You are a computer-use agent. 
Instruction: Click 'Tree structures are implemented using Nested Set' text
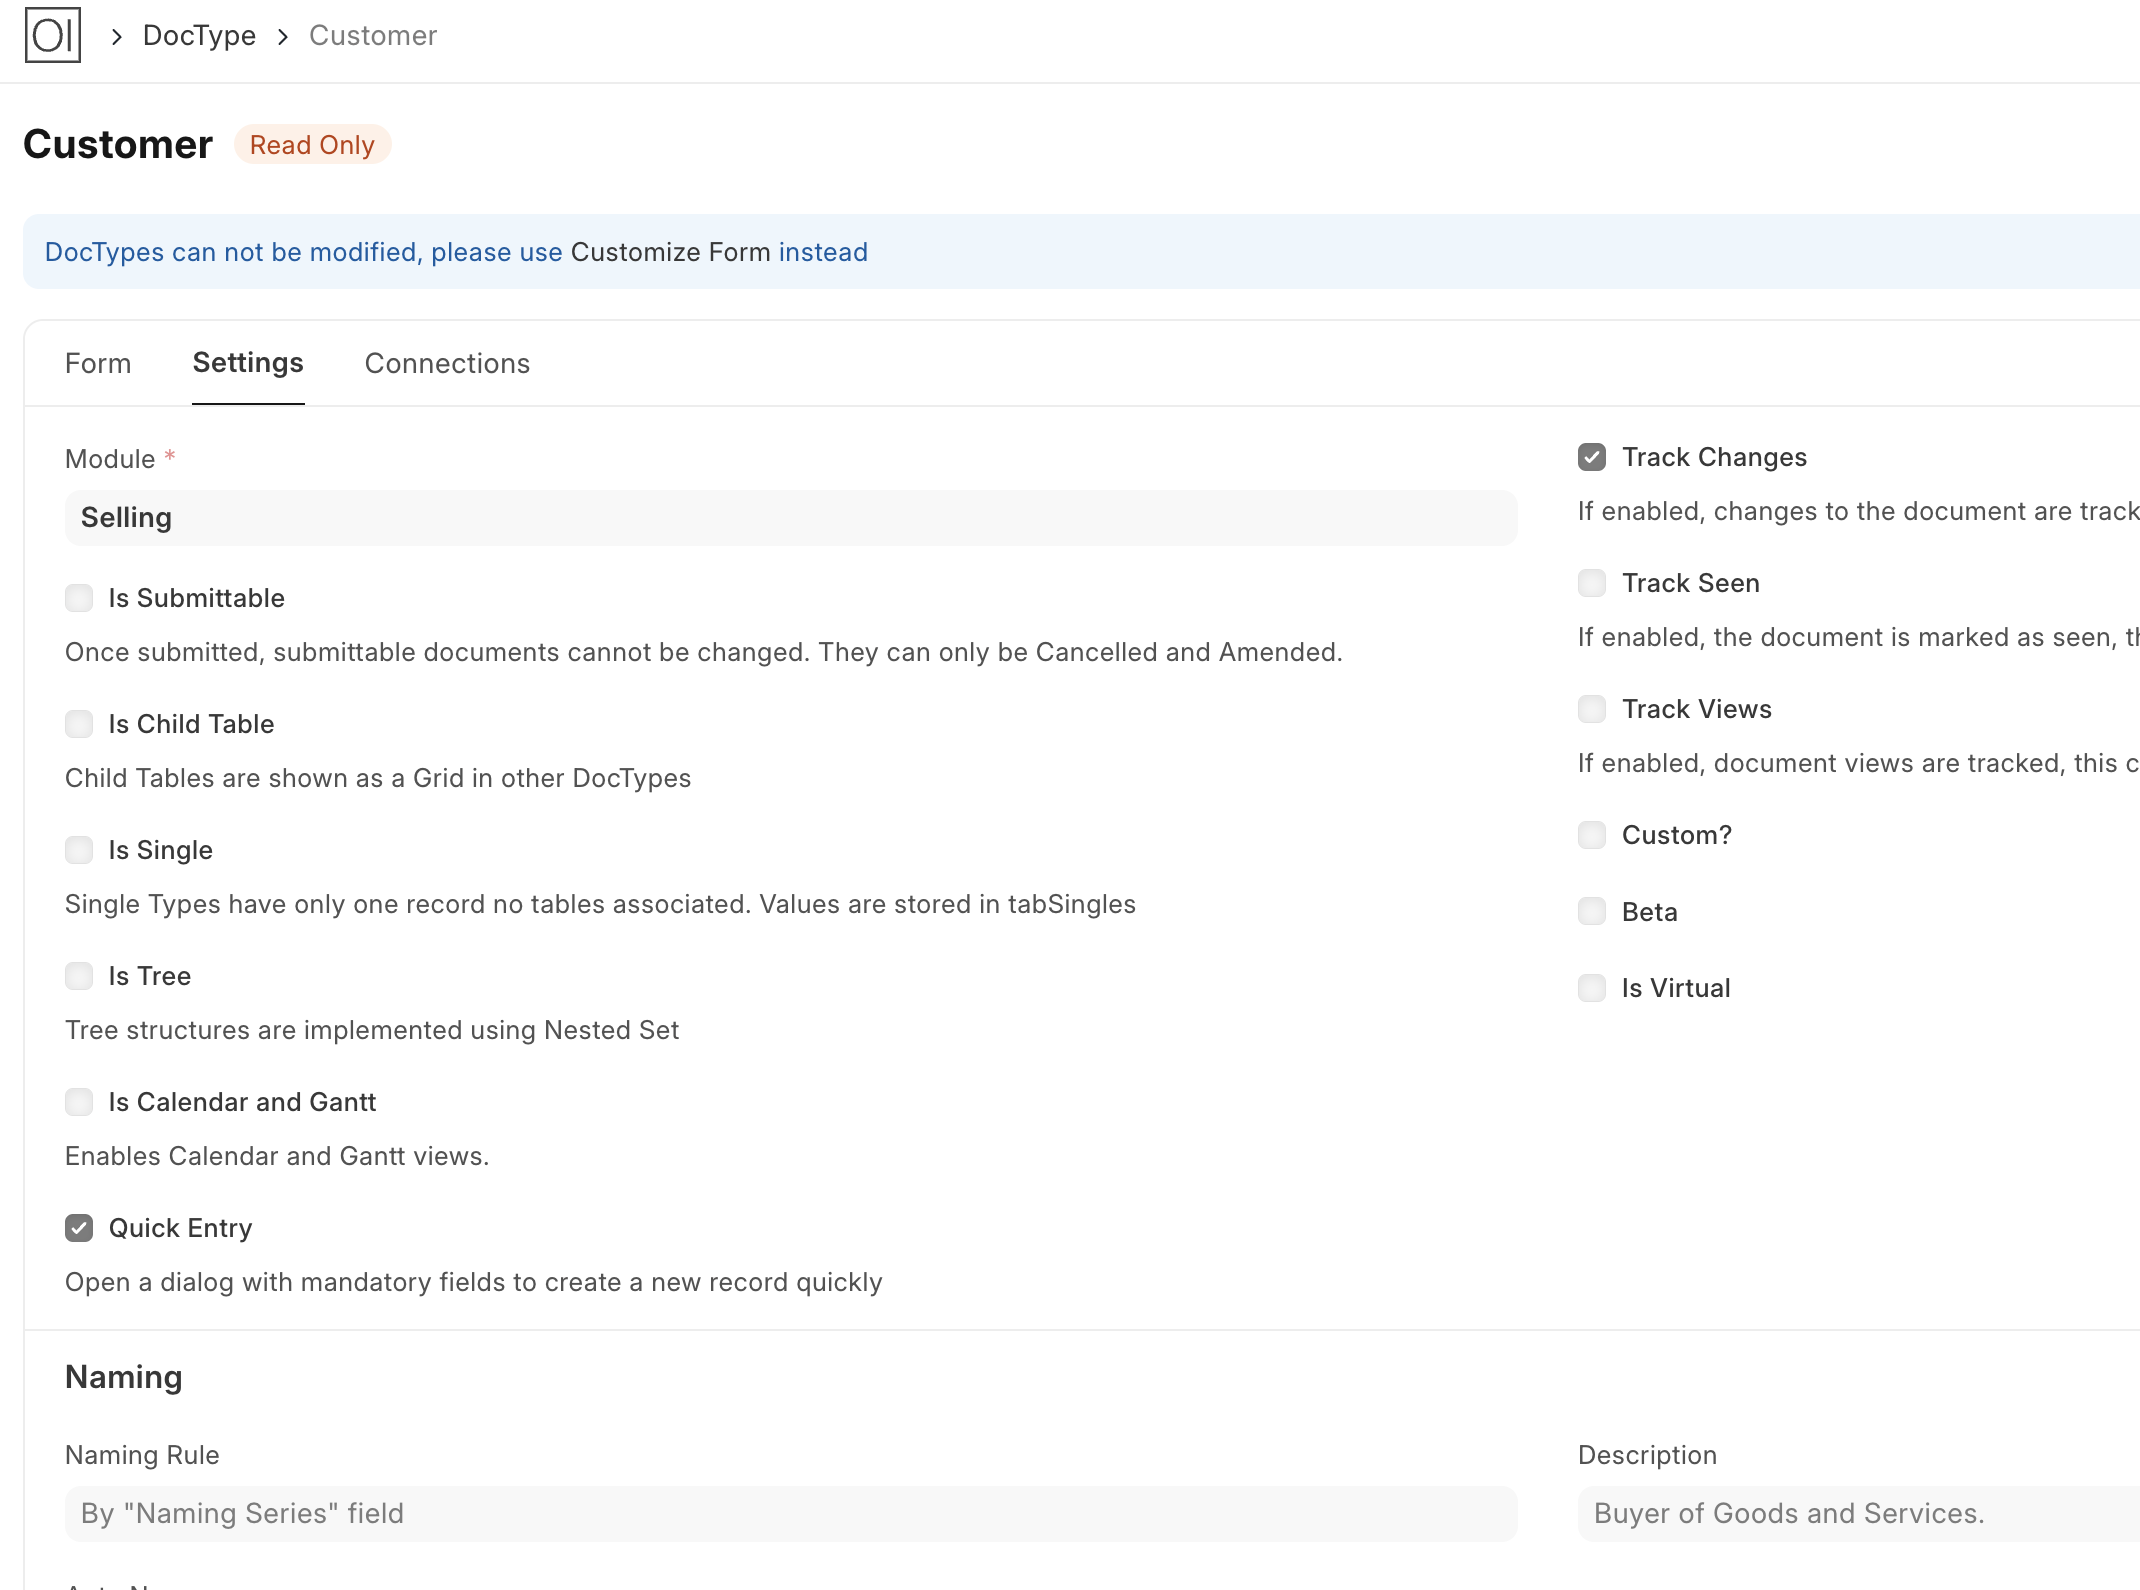(372, 1030)
